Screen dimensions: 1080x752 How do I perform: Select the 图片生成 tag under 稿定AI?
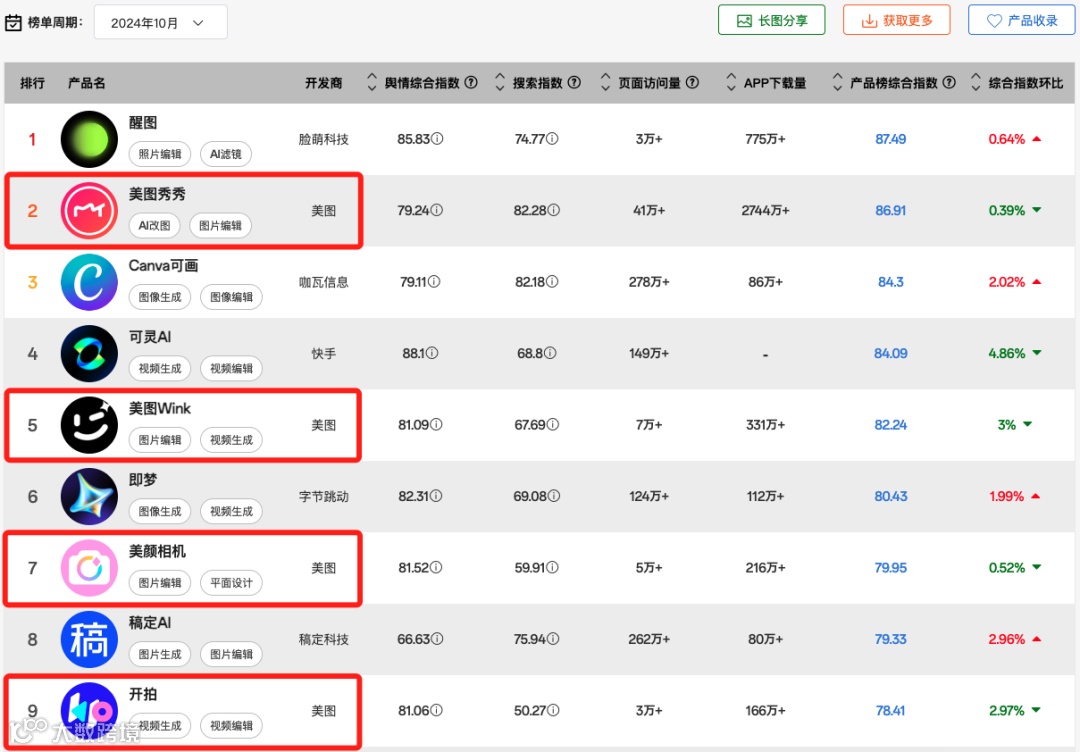pos(160,654)
